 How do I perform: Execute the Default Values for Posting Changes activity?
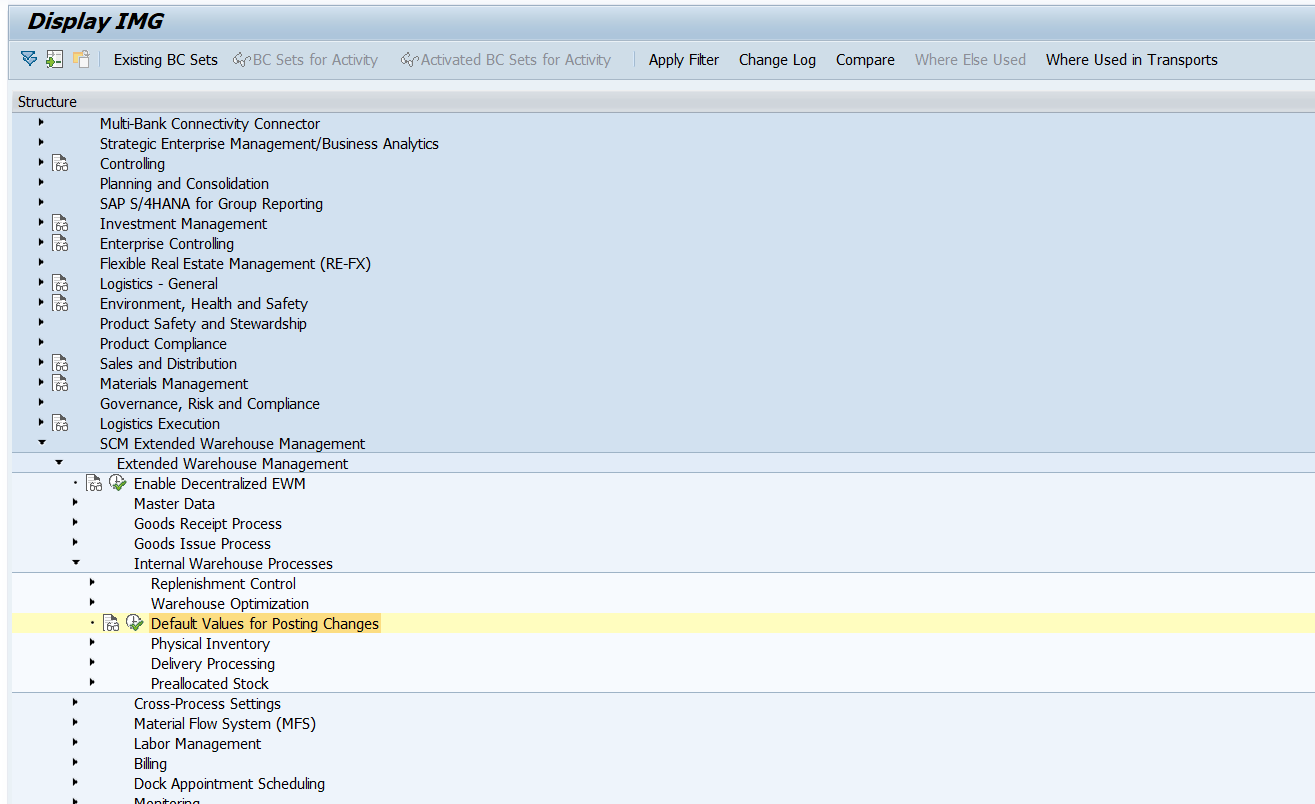pos(135,622)
